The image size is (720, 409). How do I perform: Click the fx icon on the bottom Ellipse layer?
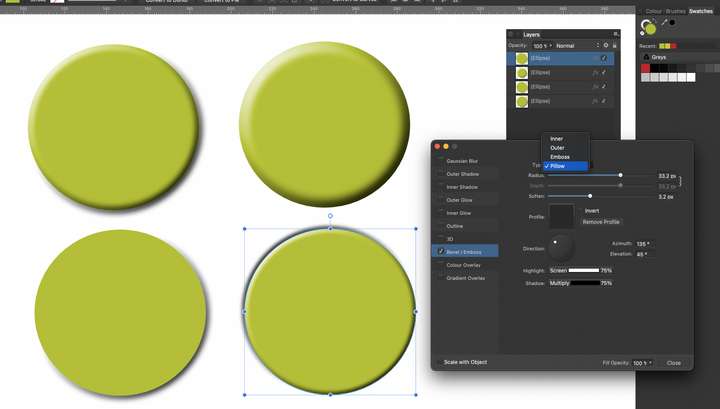(596, 101)
